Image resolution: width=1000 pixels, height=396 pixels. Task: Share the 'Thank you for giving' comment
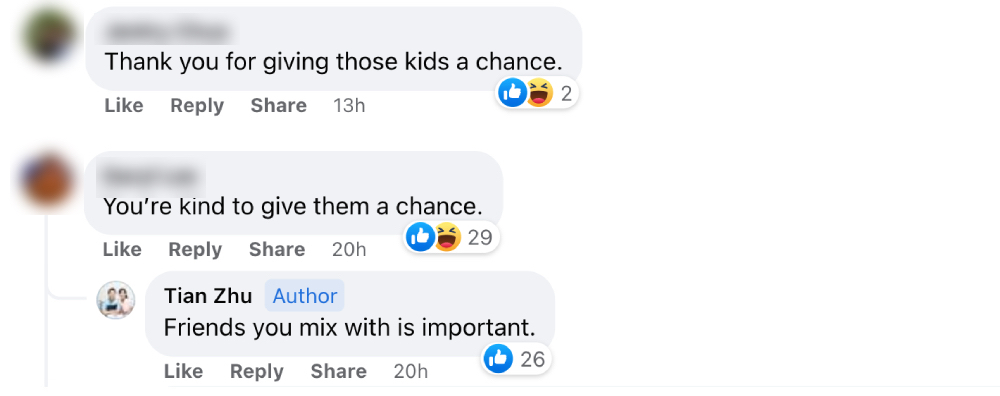click(x=279, y=105)
